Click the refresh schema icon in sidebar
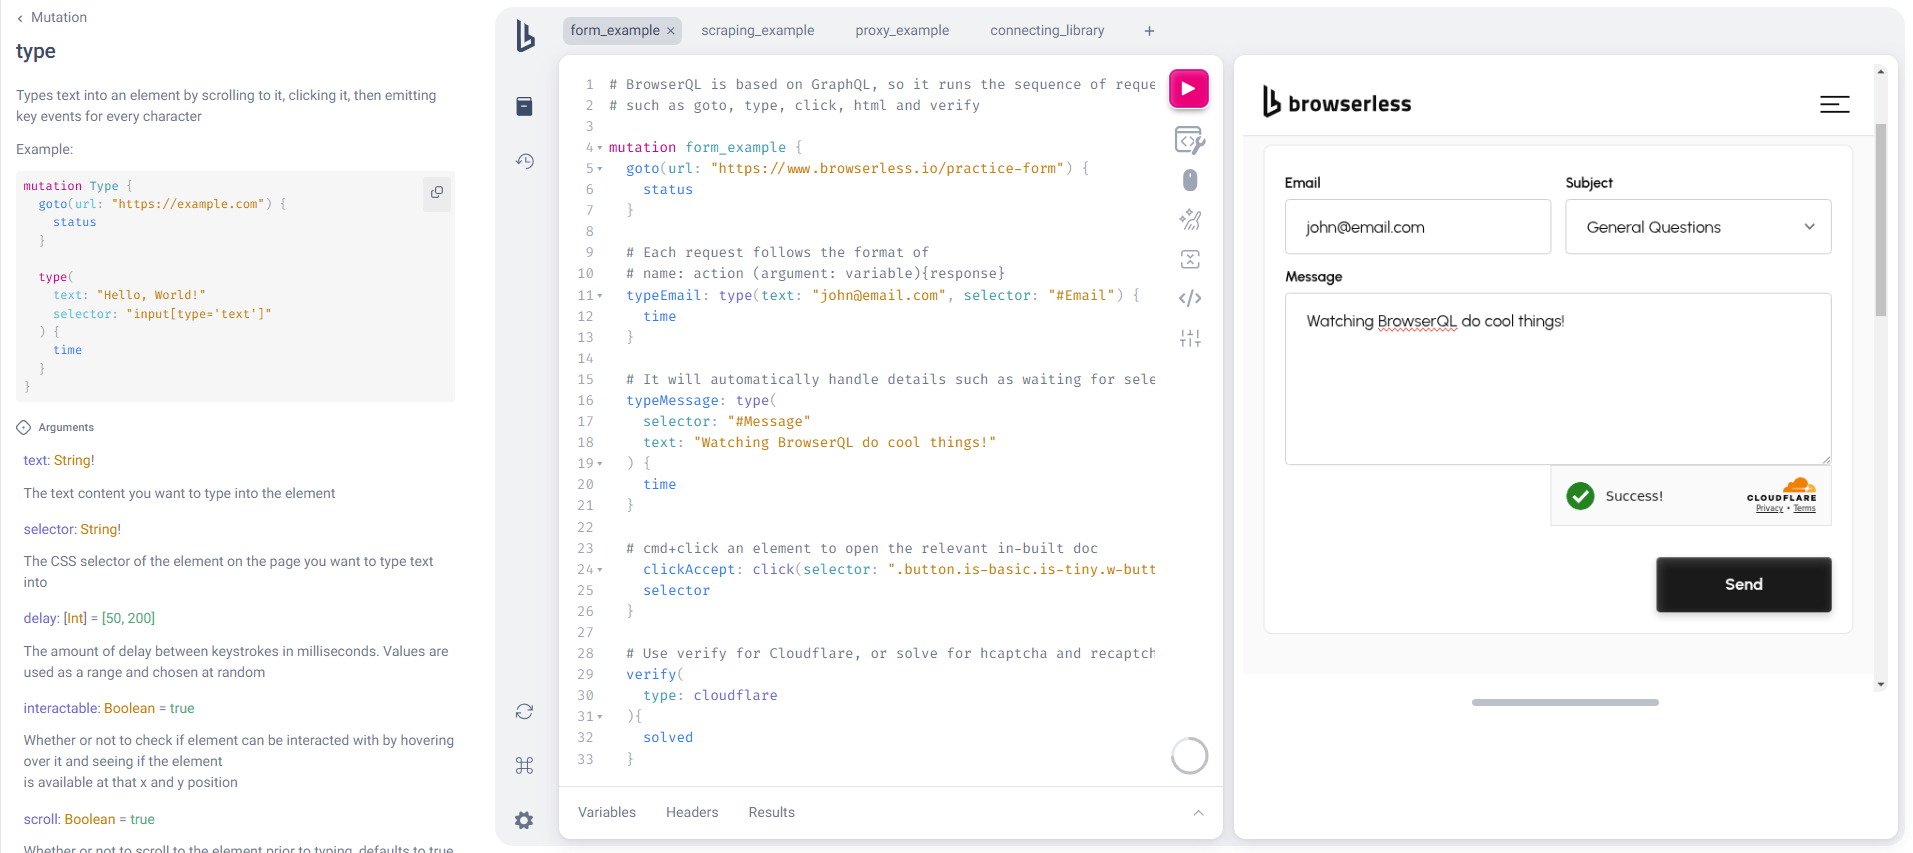This screenshot has width=1913, height=853. point(524,711)
